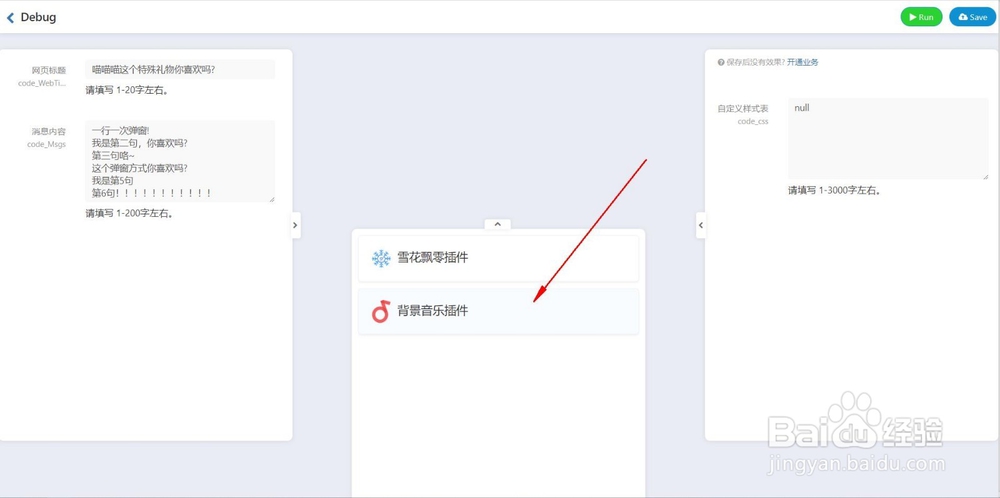Click the question mark help icon
Viewport: 1000px width, 498px height.
click(721, 62)
